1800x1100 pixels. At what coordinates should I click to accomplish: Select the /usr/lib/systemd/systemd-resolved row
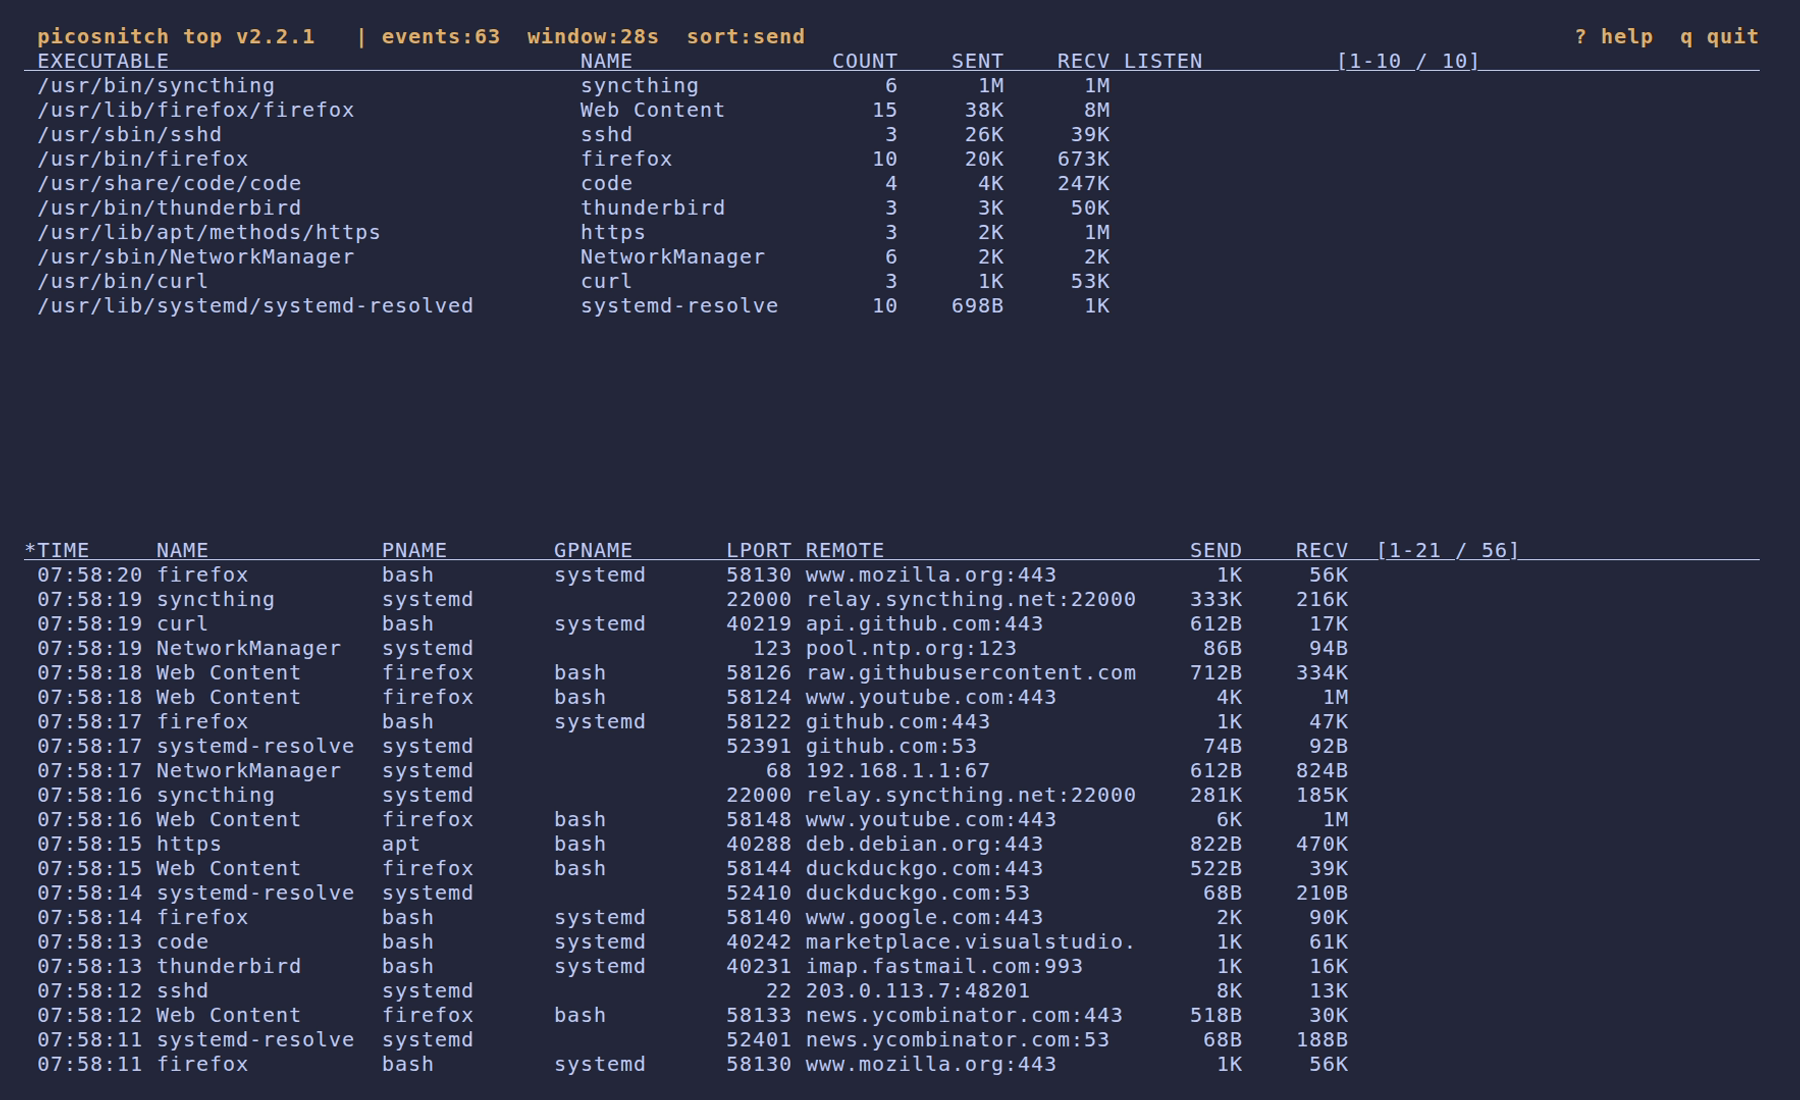tap(892, 306)
